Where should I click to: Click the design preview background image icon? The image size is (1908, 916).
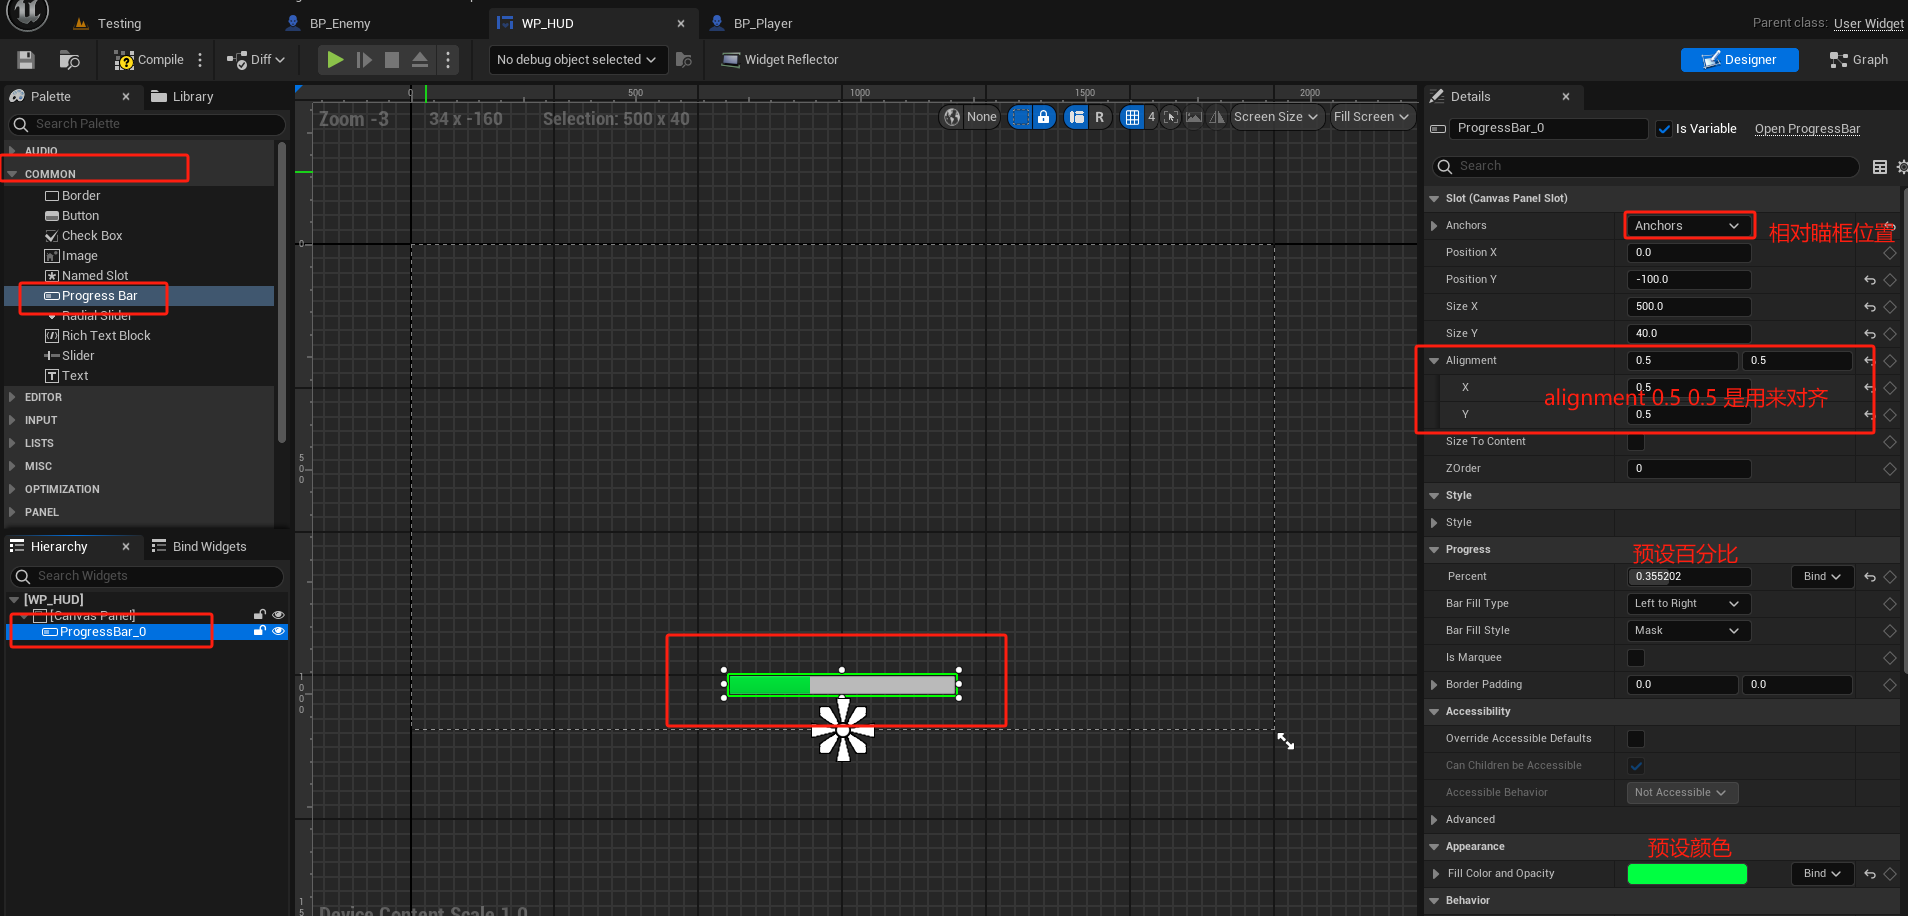pyautogui.click(x=1194, y=117)
